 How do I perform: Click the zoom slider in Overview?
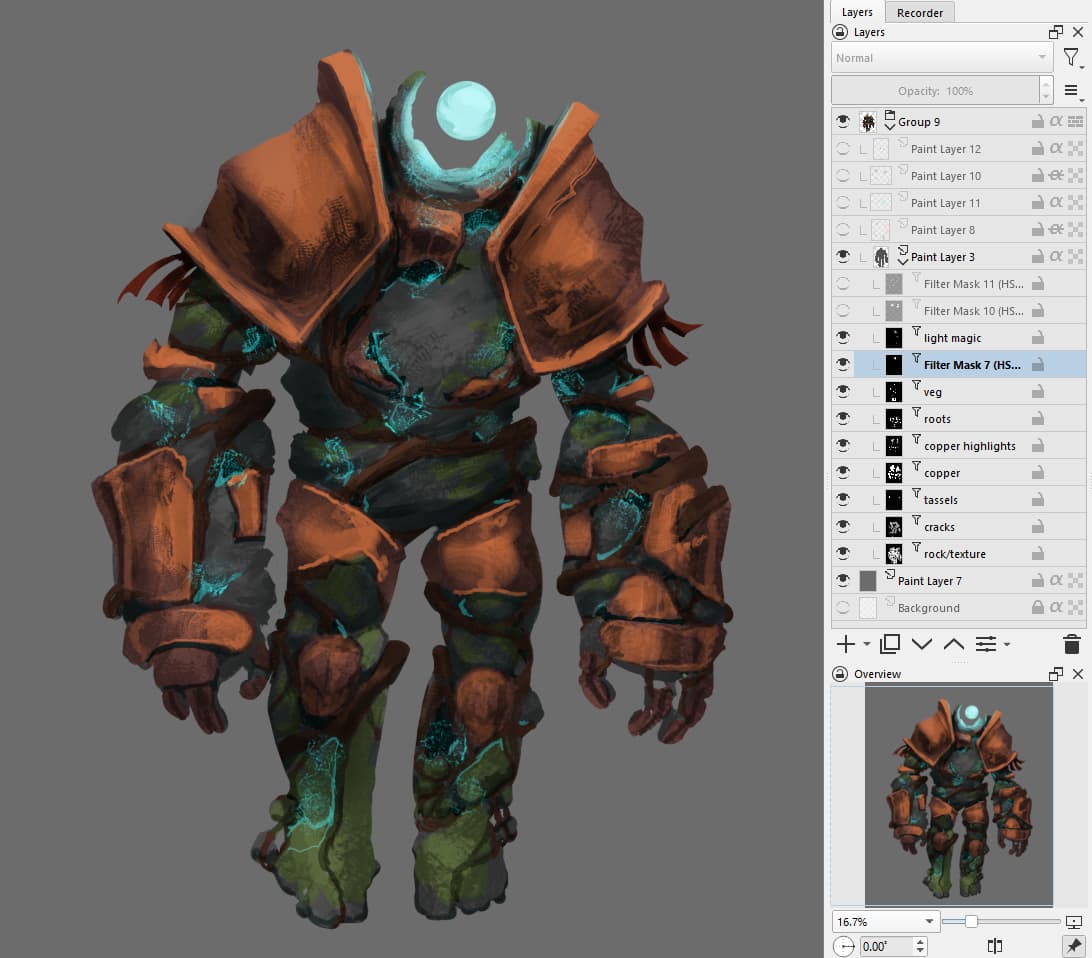pos(971,921)
